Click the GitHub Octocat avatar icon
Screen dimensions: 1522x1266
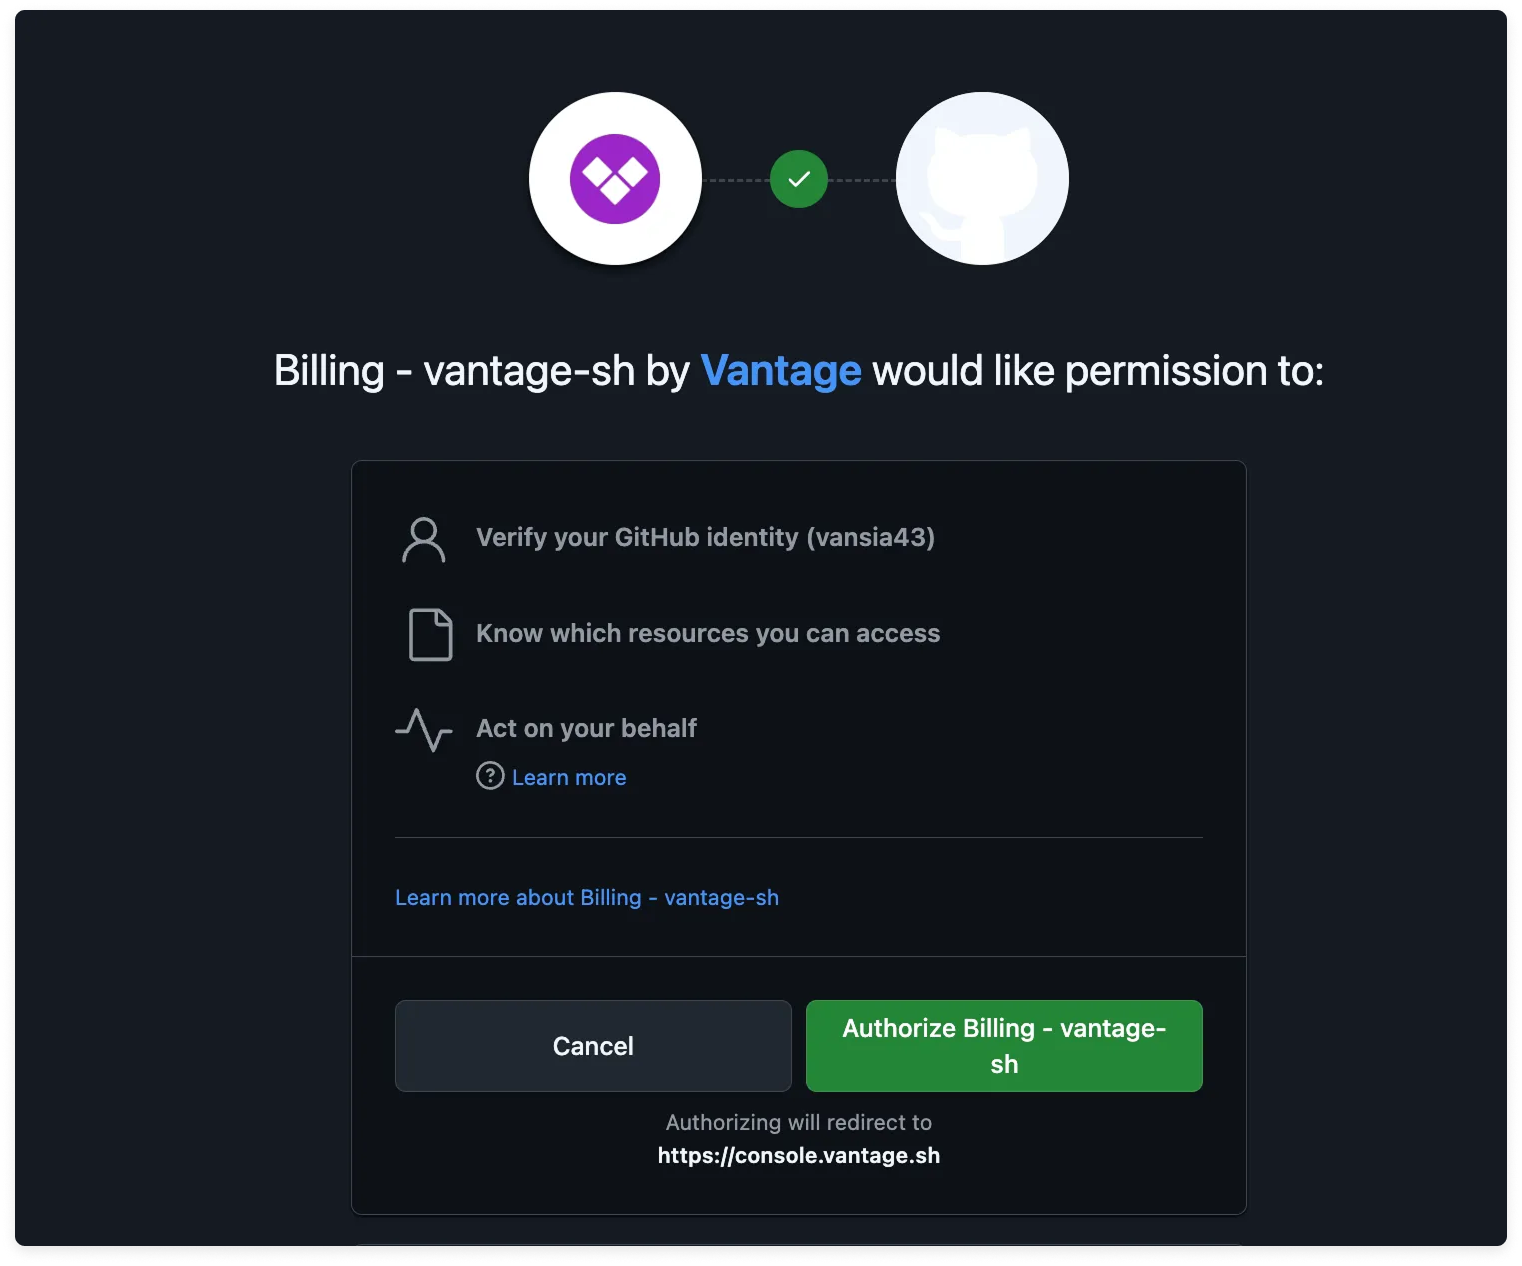(x=982, y=178)
